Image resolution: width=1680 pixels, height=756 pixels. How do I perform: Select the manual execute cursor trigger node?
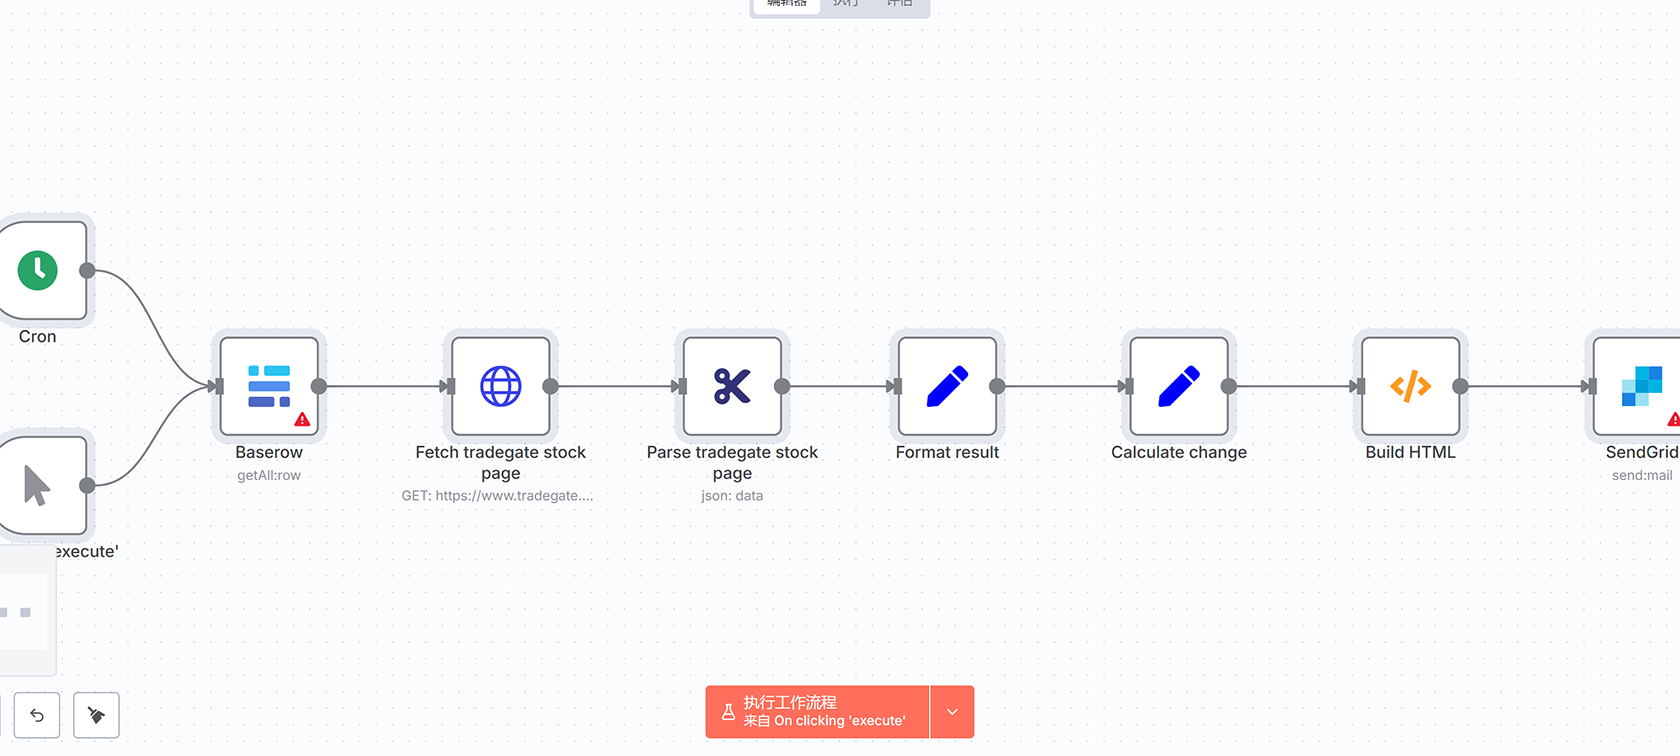pyautogui.click(x=38, y=486)
